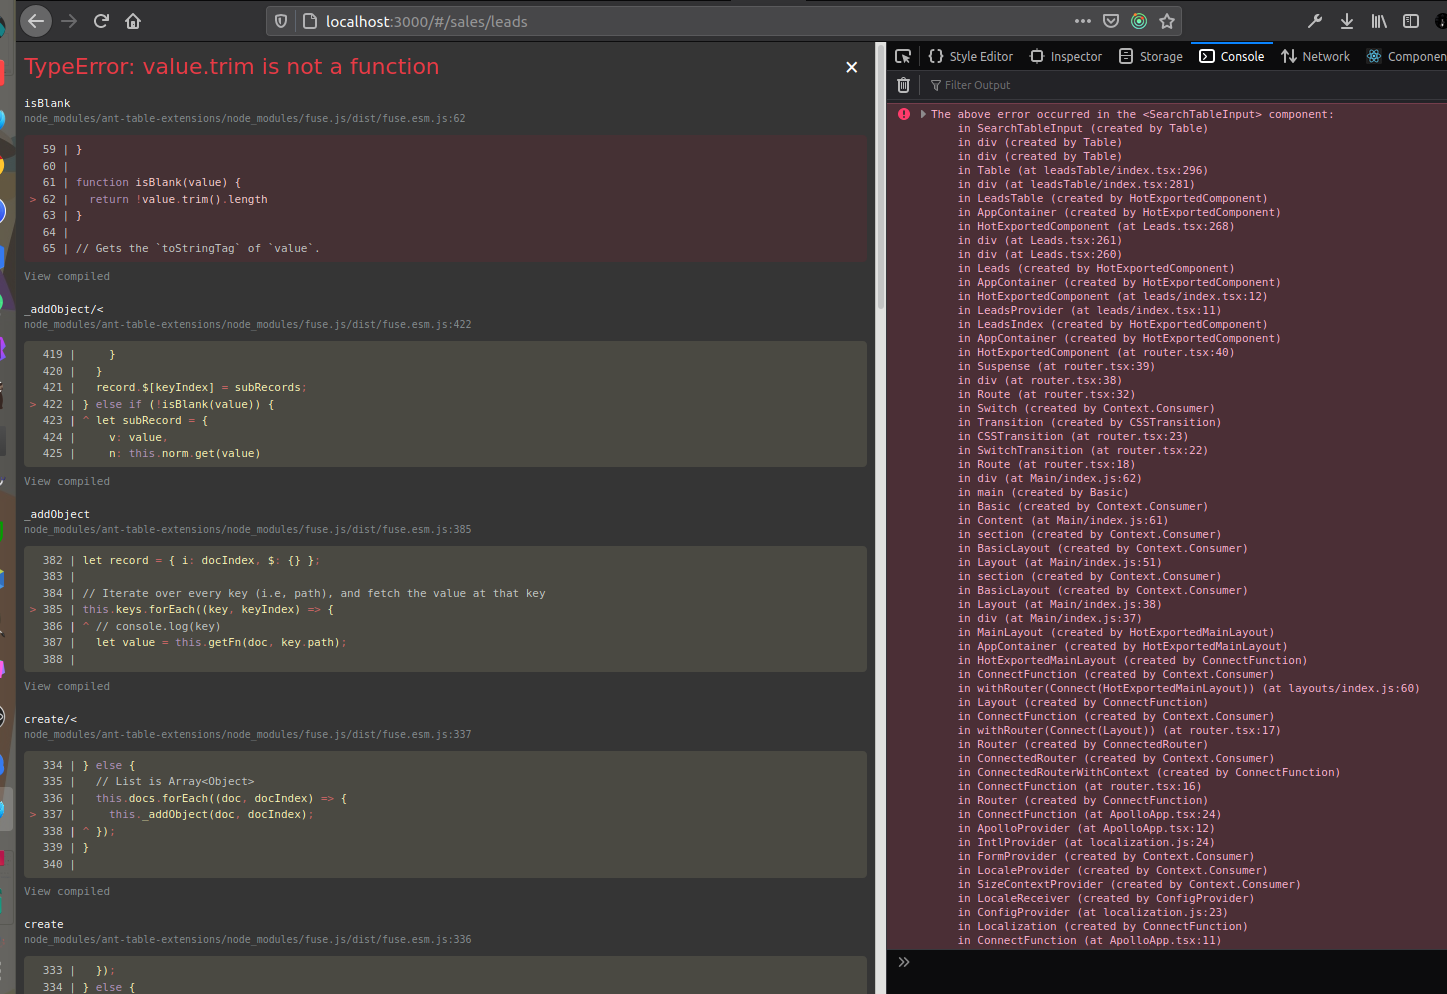This screenshot has height=994, width=1447.
Task: Open the wrench developer tools icon
Action: pyautogui.click(x=1315, y=21)
